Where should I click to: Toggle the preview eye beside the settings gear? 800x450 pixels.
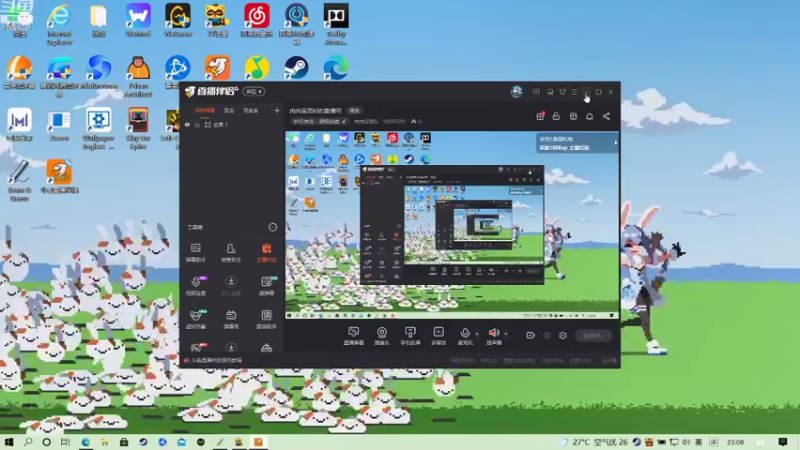(547, 336)
